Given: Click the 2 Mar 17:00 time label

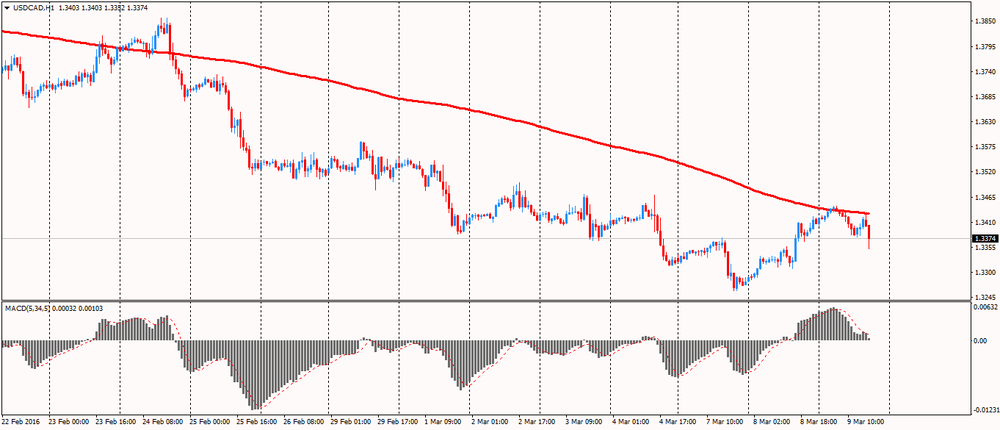Looking at the screenshot, I should point(537,422).
